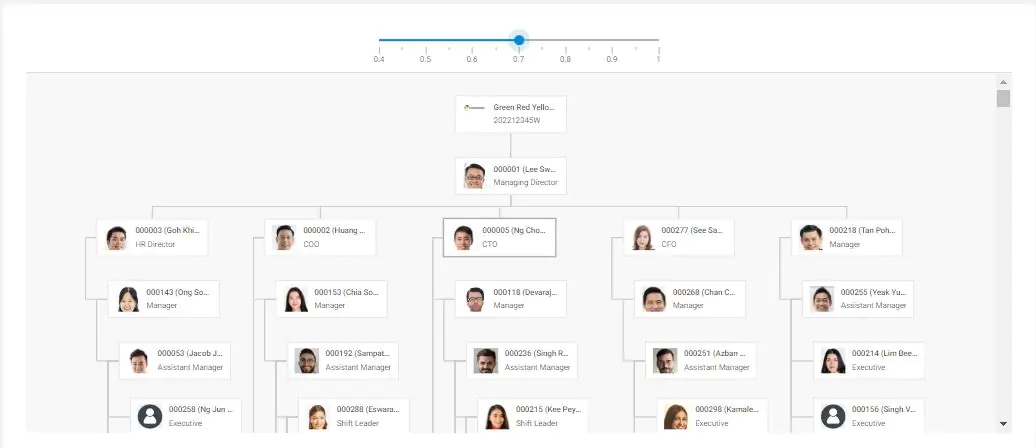This screenshot has width=1036, height=448.
Task: Click 000192 Sampat's photo
Action: click(x=307, y=361)
